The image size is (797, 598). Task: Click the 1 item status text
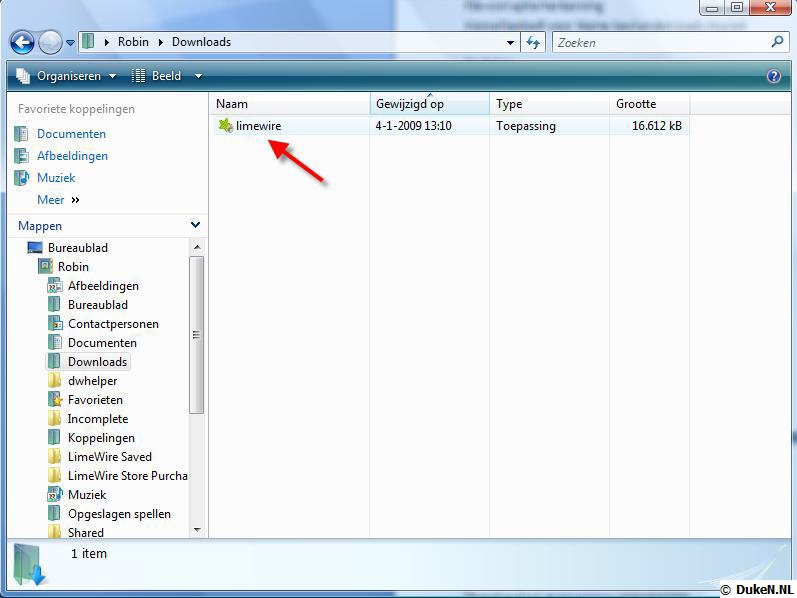click(89, 553)
